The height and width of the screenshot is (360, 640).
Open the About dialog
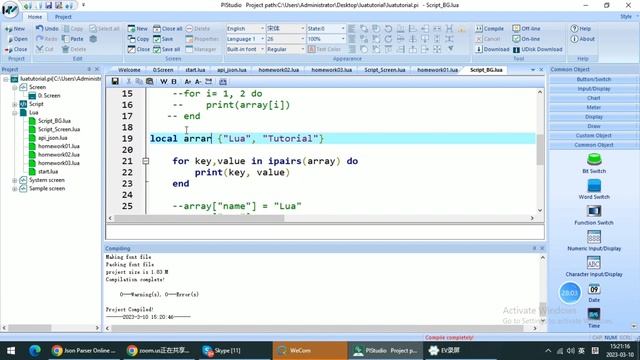pos(582,39)
